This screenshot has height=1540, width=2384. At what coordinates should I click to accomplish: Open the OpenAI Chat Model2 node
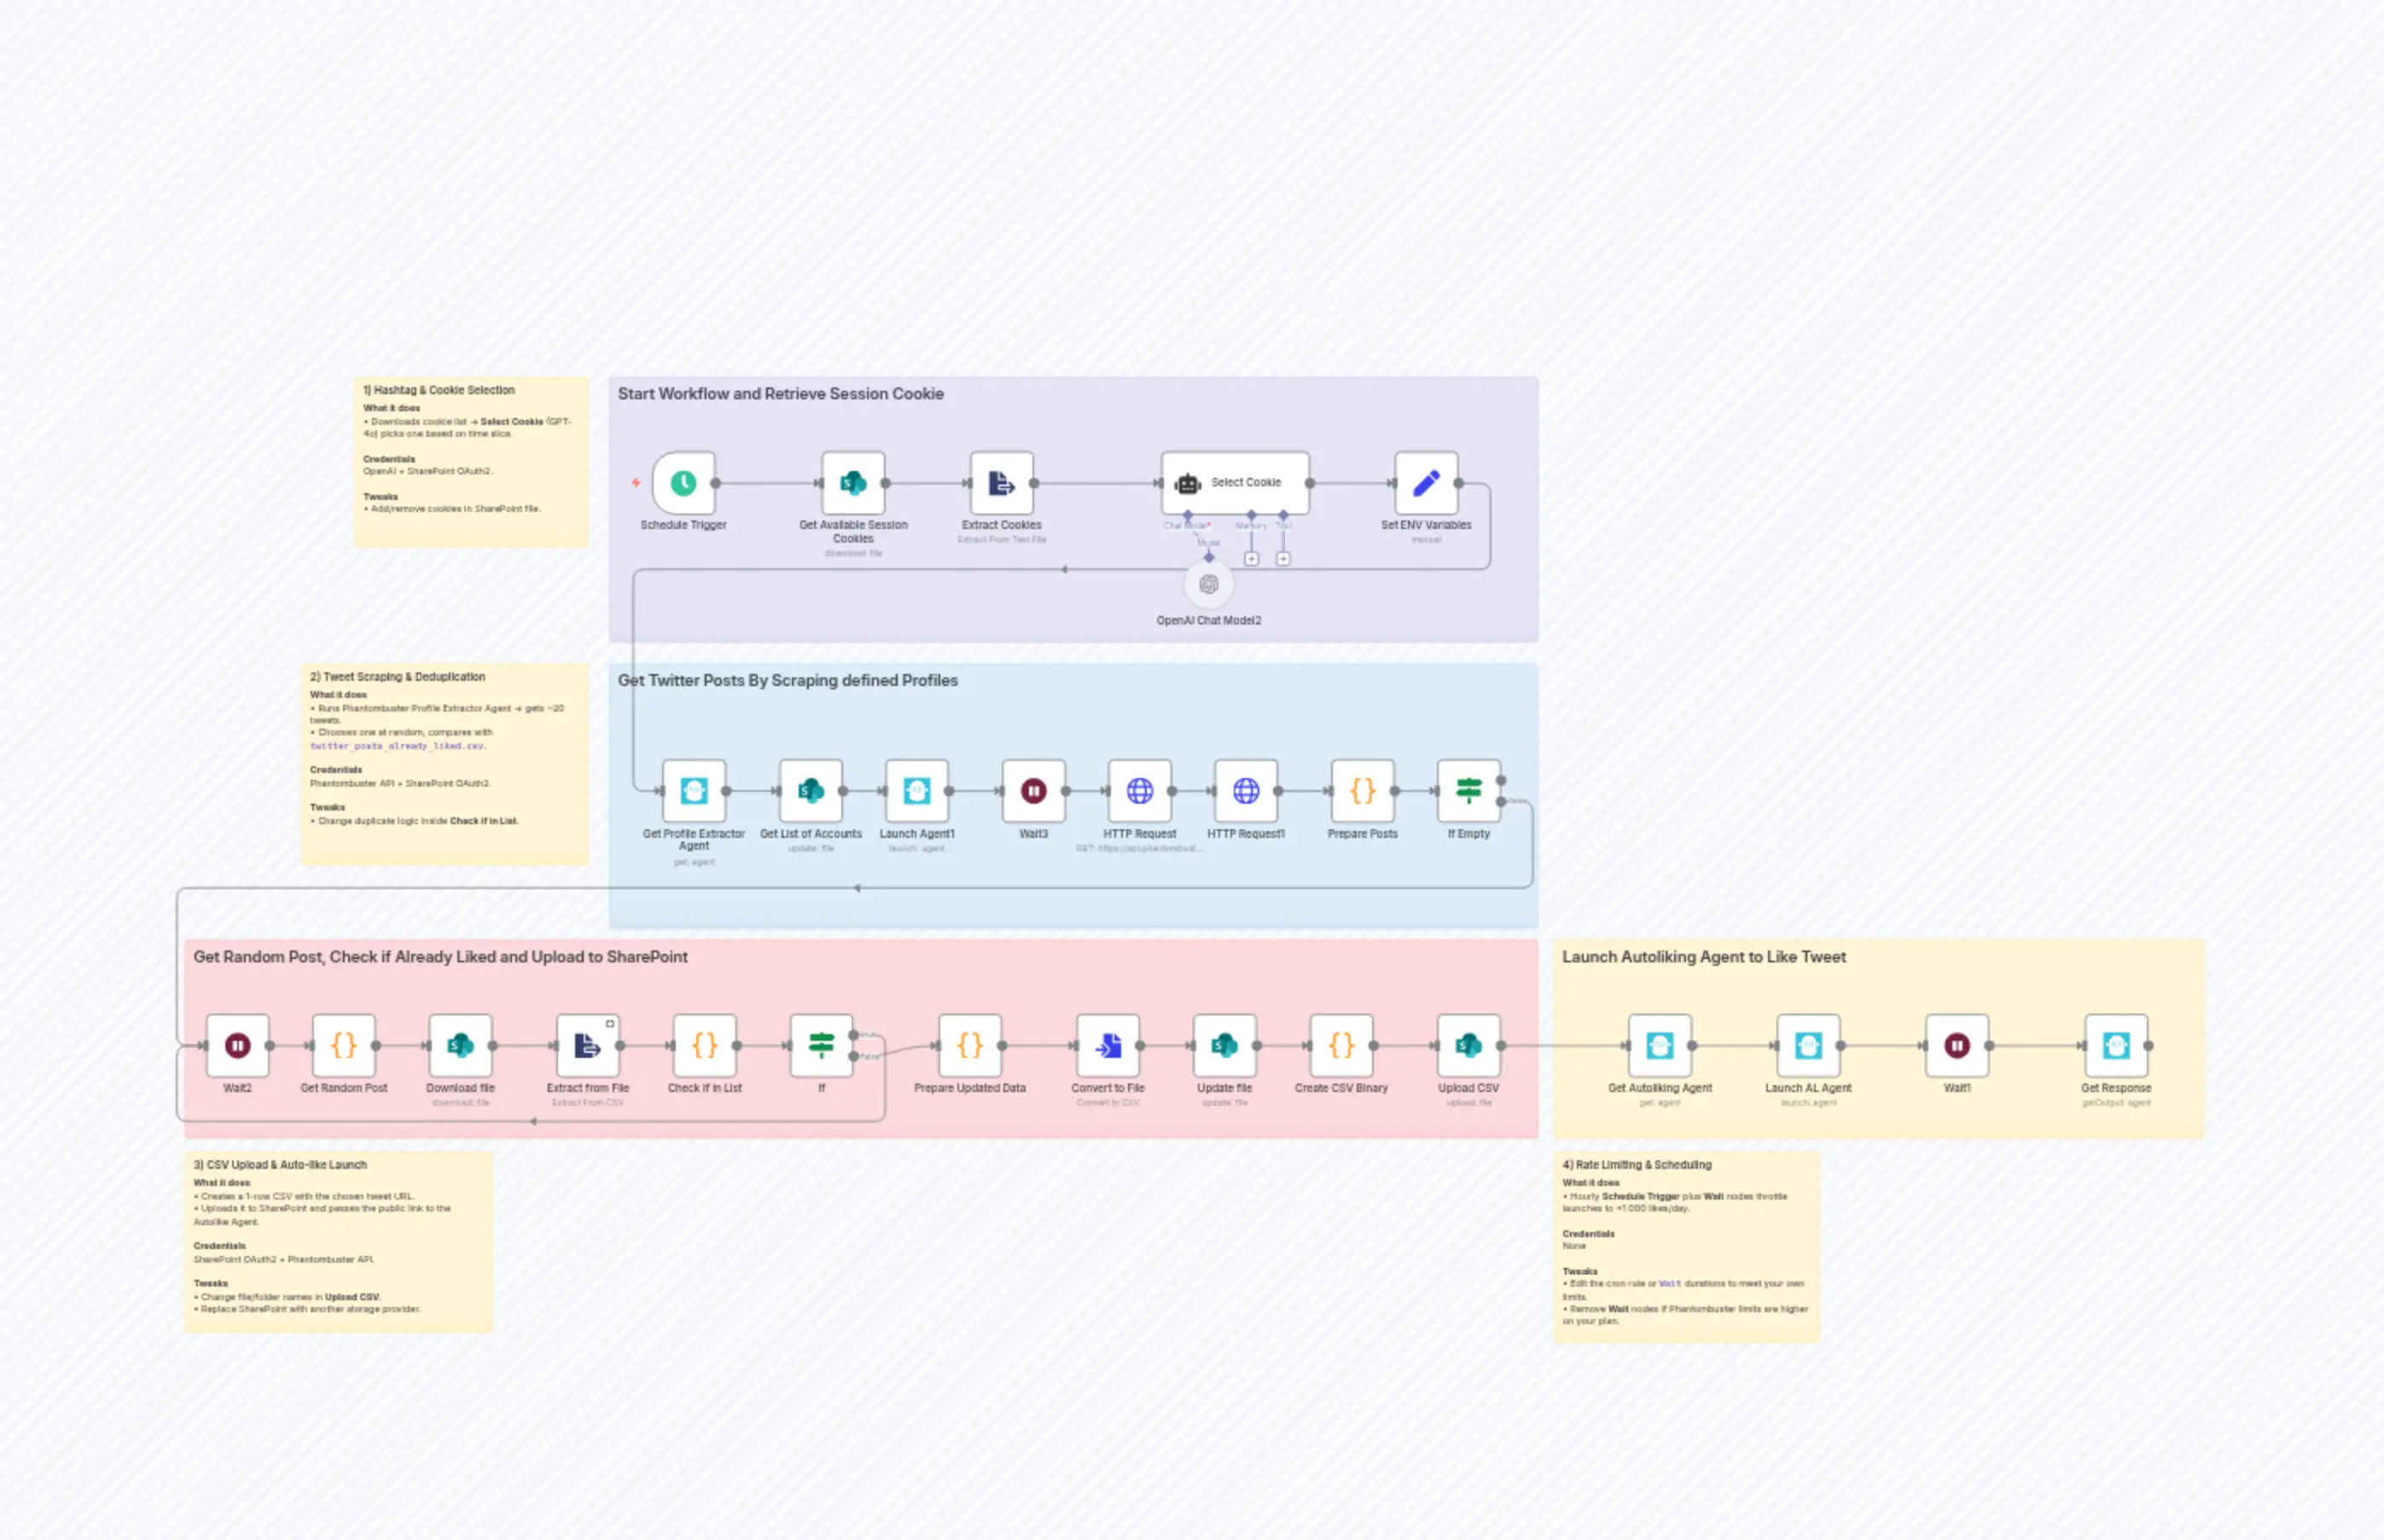point(1208,584)
